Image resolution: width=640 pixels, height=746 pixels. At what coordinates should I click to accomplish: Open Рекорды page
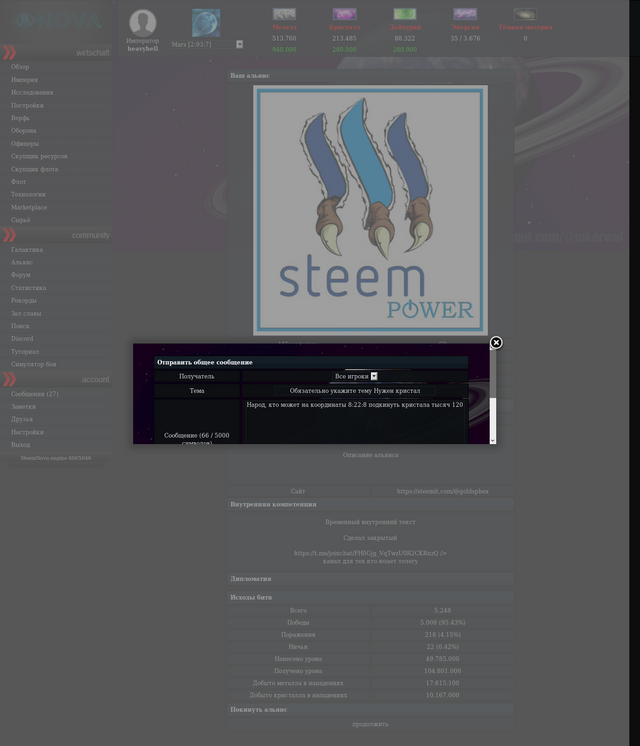(24, 300)
